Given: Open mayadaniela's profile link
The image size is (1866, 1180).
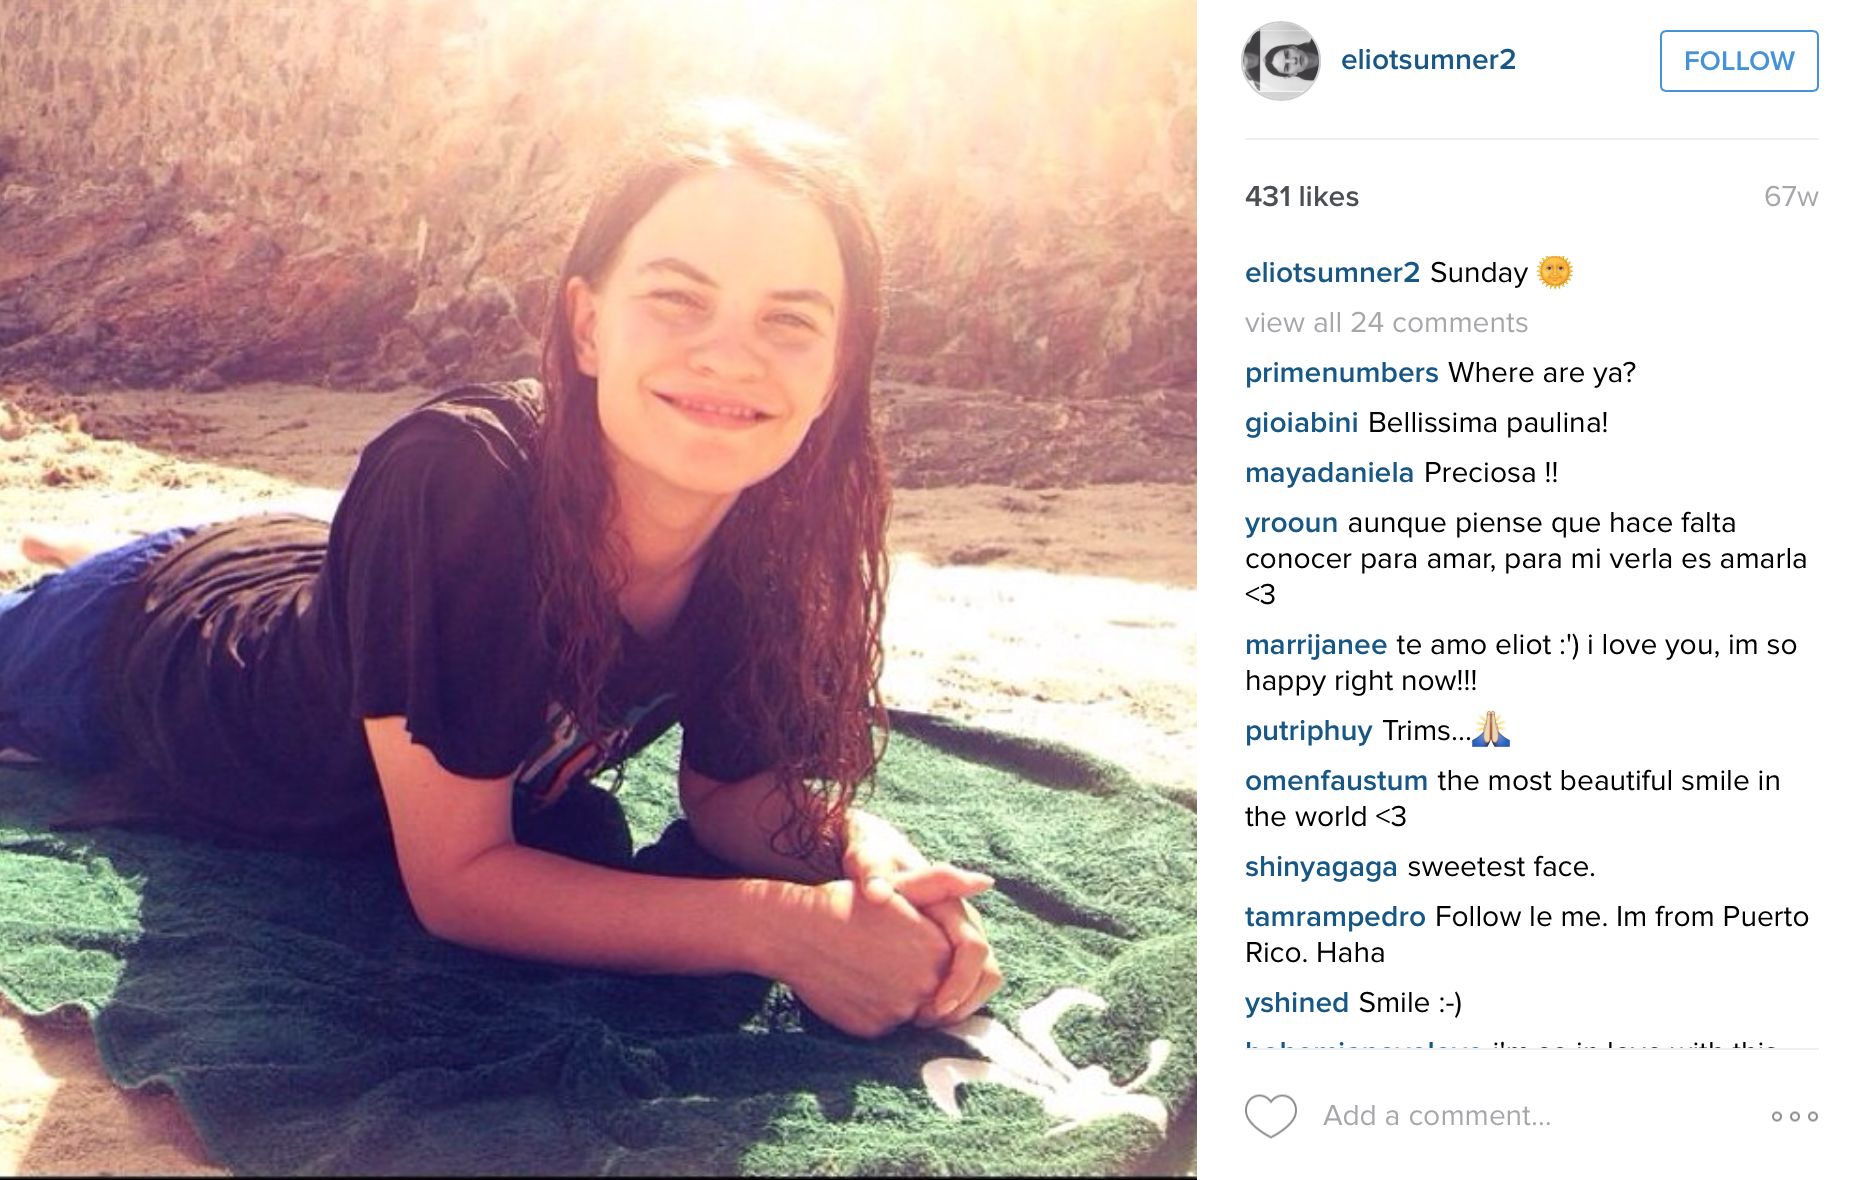Looking at the screenshot, I should [x=1329, y=473].
